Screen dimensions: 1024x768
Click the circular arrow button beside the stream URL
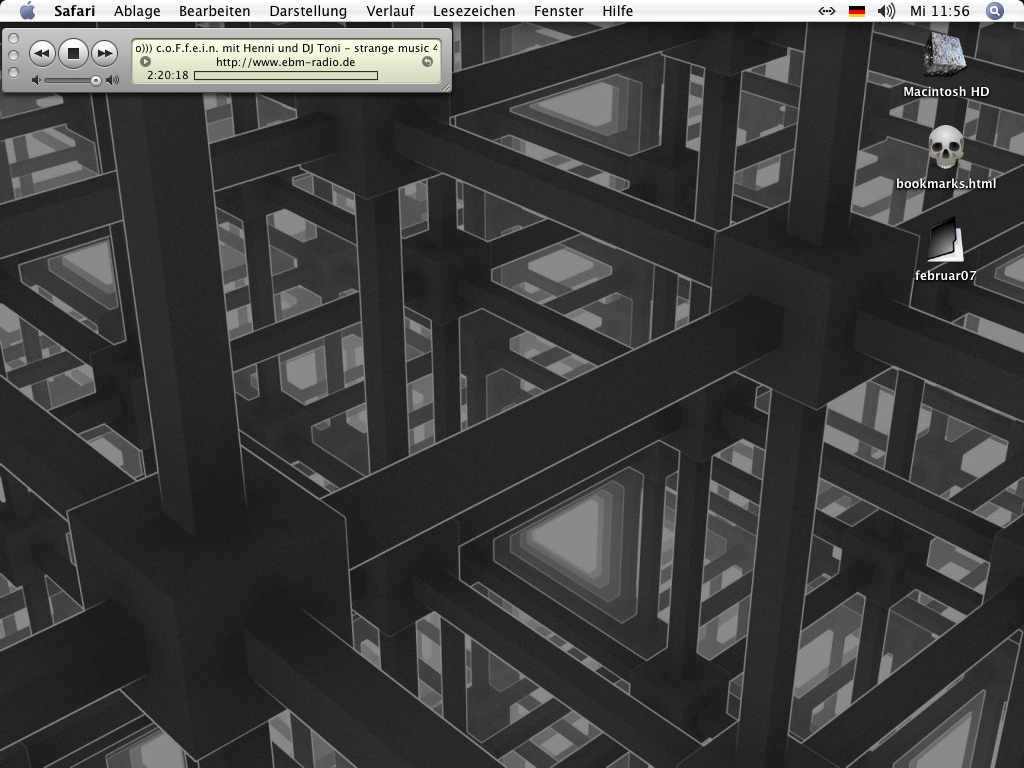pos(428,62)
